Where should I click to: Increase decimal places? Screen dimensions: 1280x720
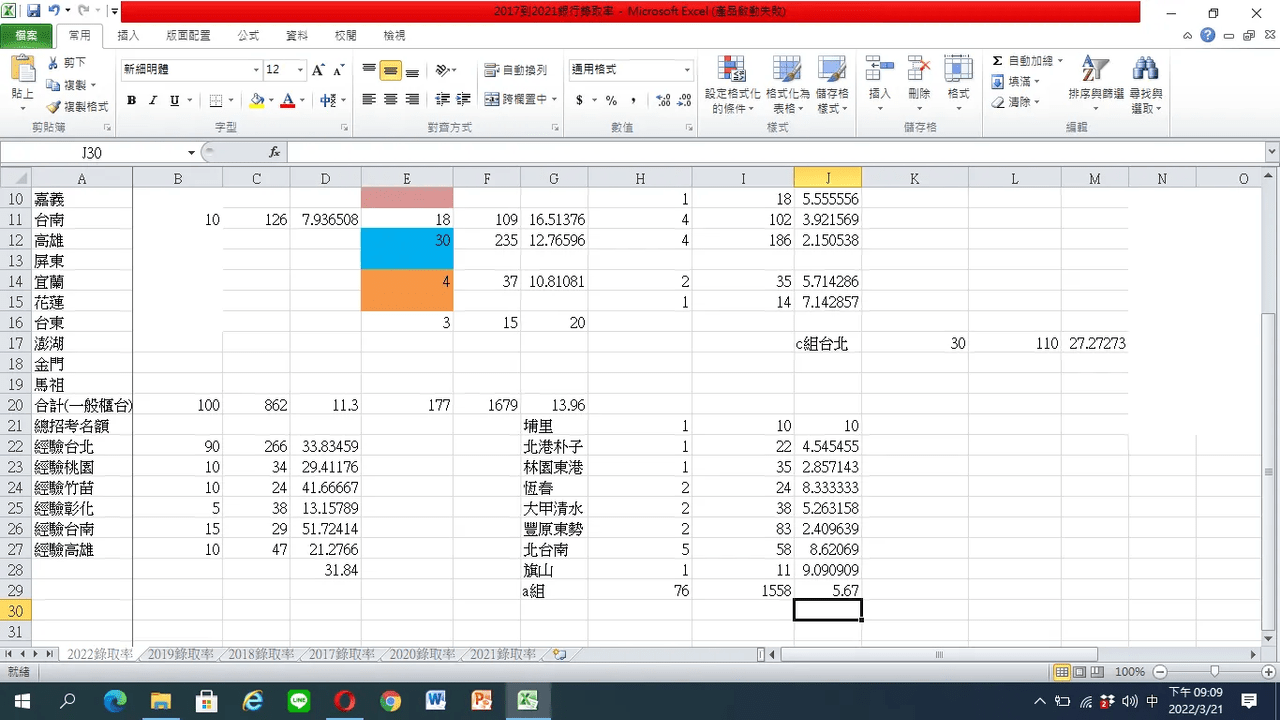click(x=661, y=100)
